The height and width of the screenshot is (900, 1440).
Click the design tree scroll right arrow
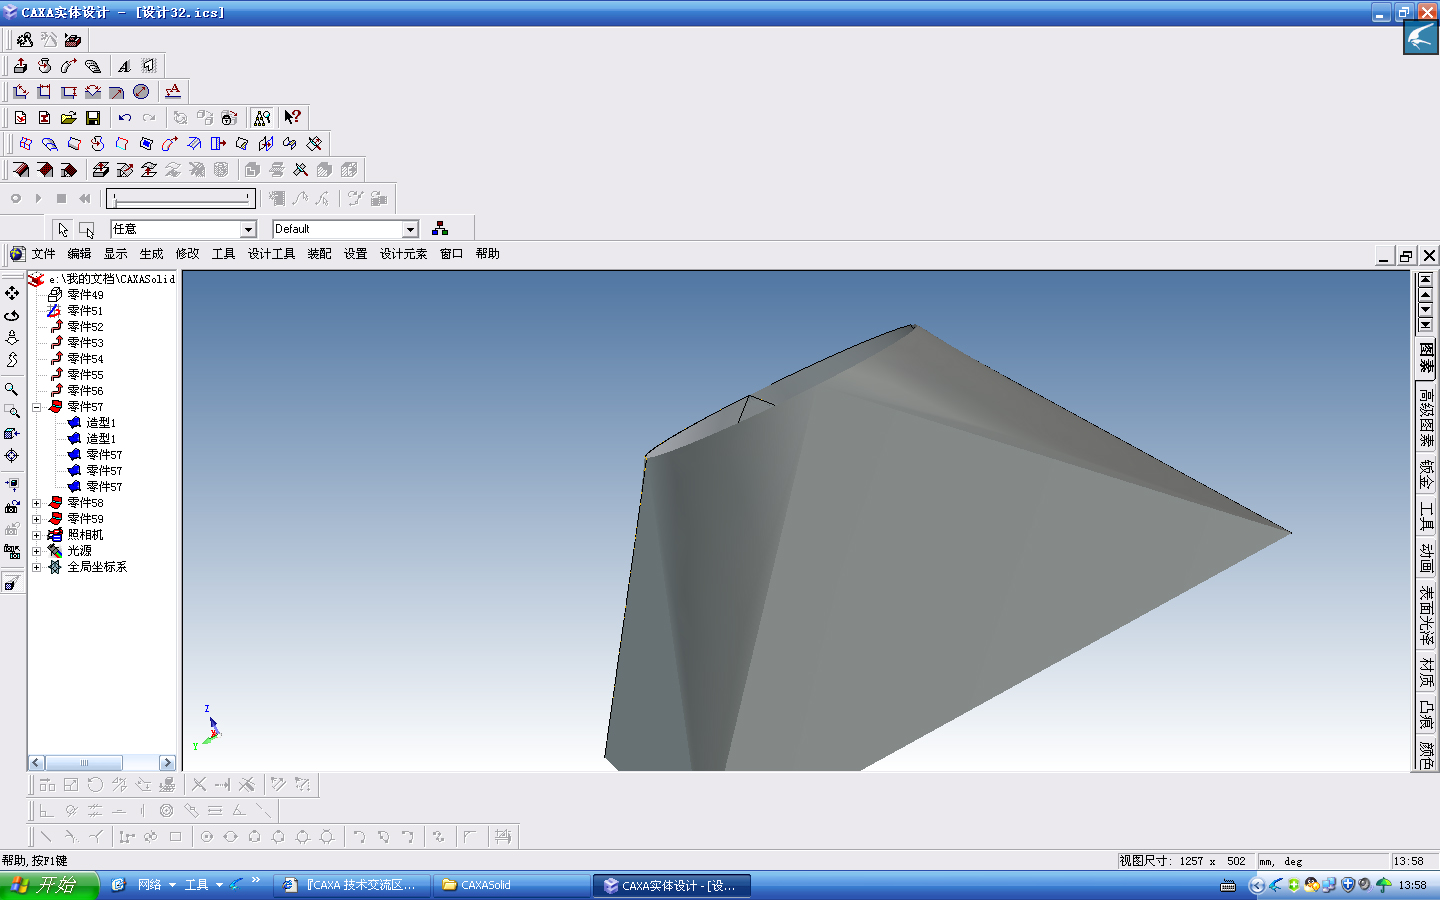pos(168,763)
